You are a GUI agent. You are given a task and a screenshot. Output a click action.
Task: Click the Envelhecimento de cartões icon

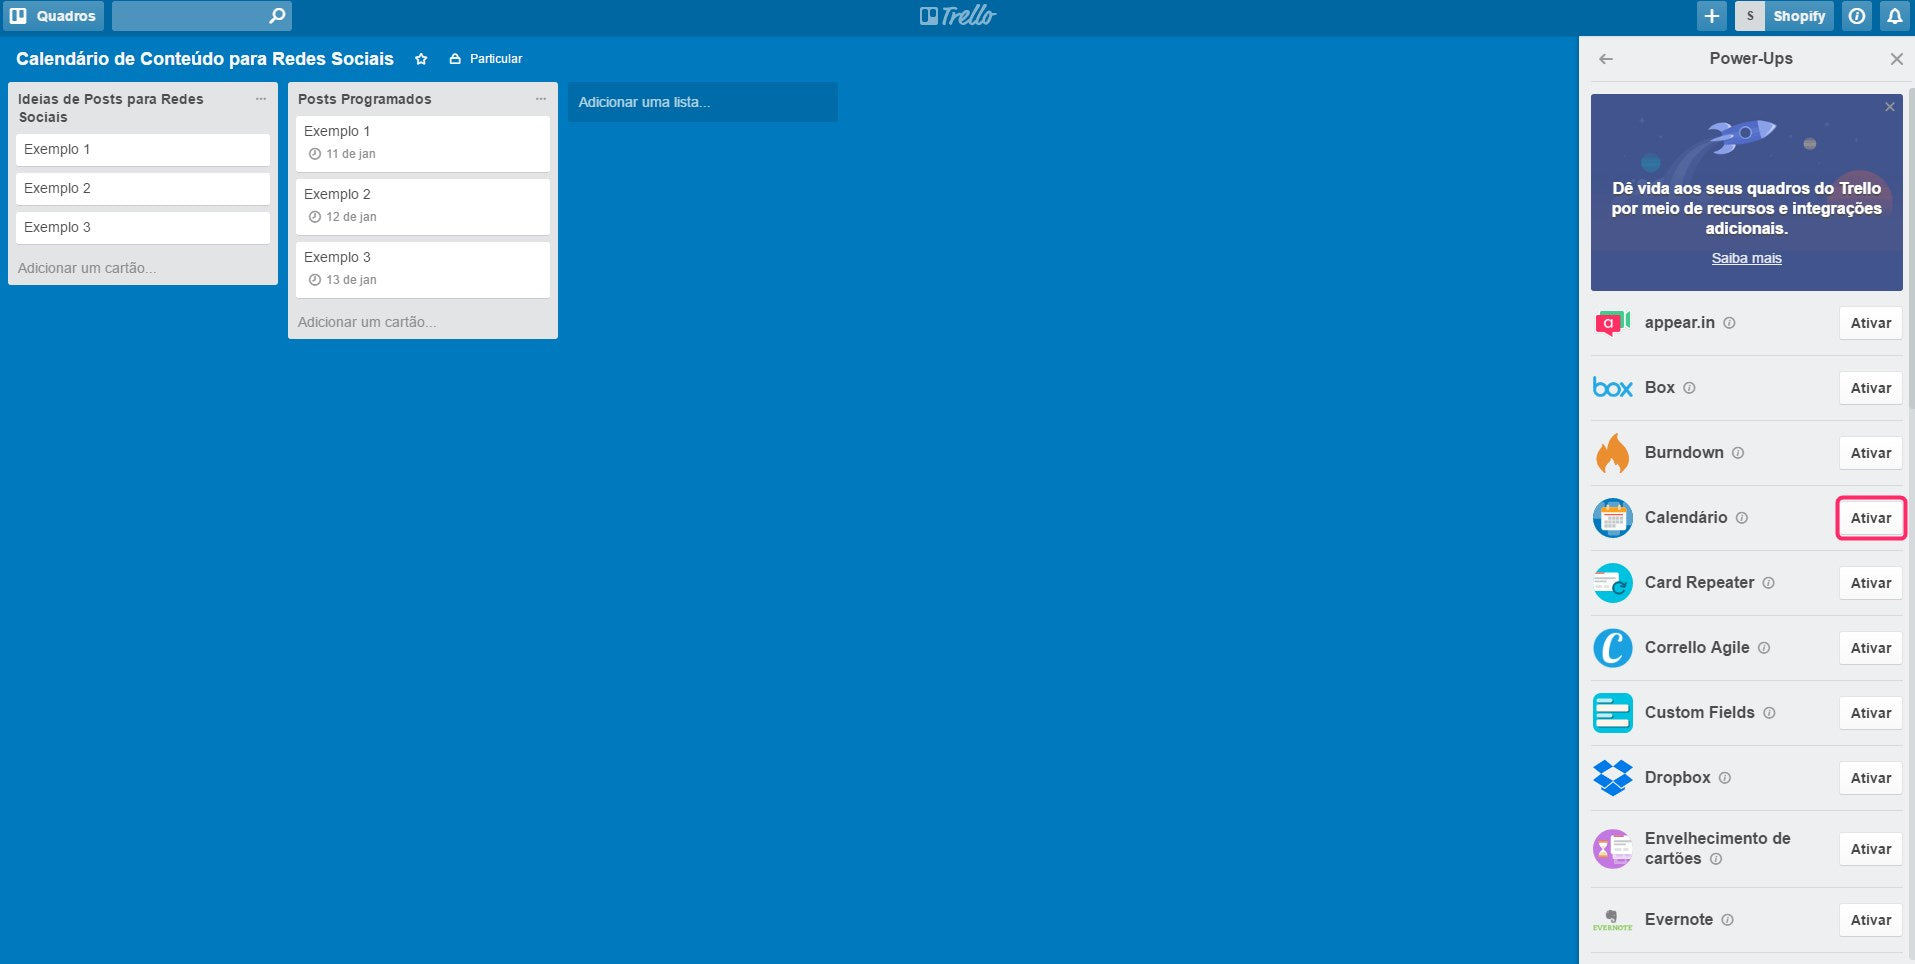1612,849
